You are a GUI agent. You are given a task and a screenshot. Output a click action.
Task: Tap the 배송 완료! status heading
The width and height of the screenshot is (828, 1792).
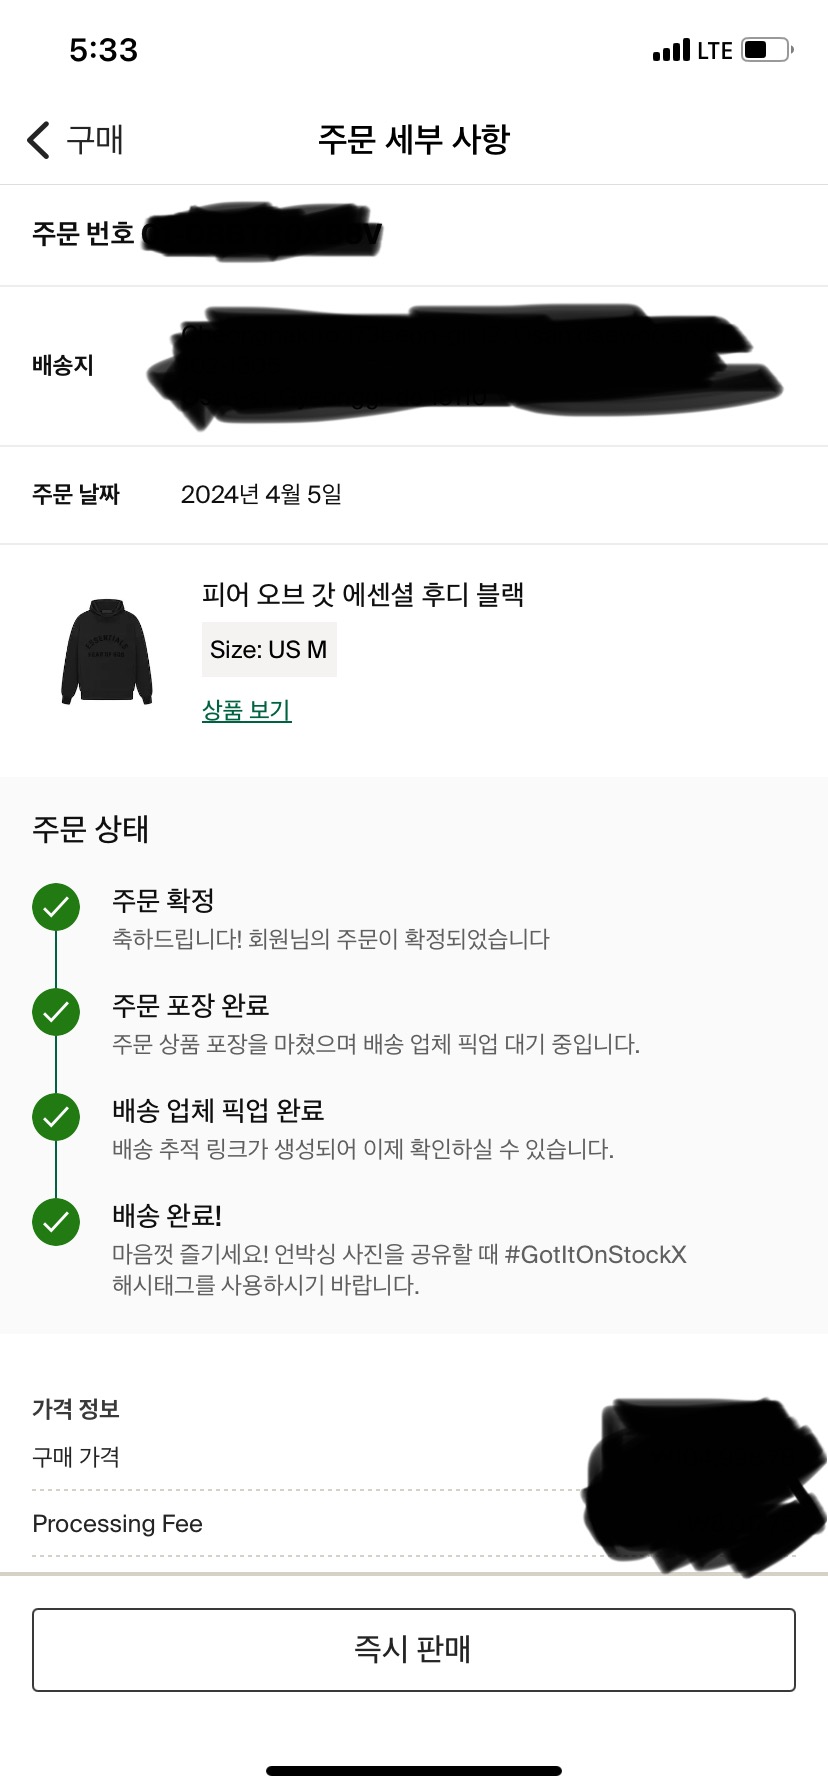(x=167, y=1216)
